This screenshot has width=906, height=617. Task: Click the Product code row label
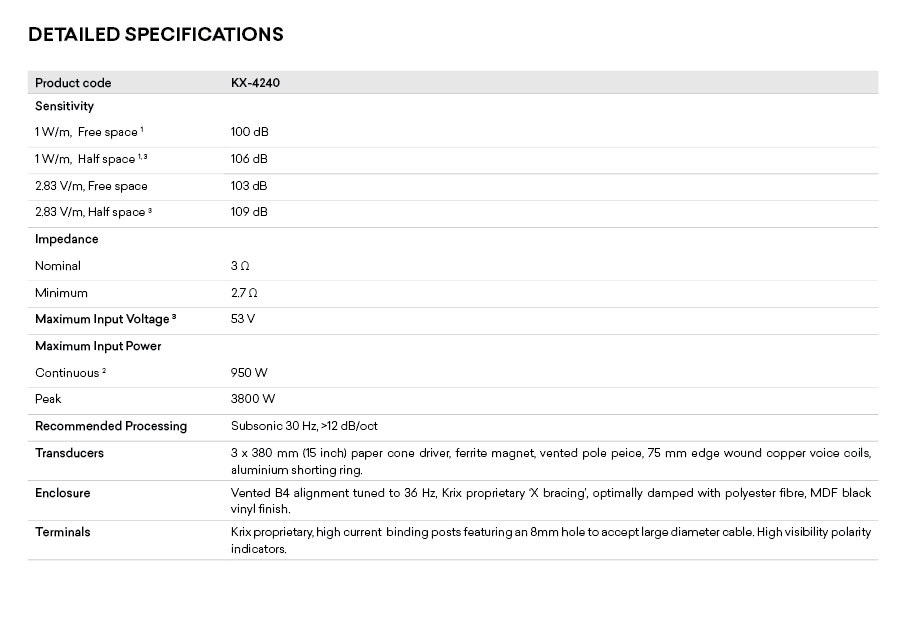pos(73,83)
